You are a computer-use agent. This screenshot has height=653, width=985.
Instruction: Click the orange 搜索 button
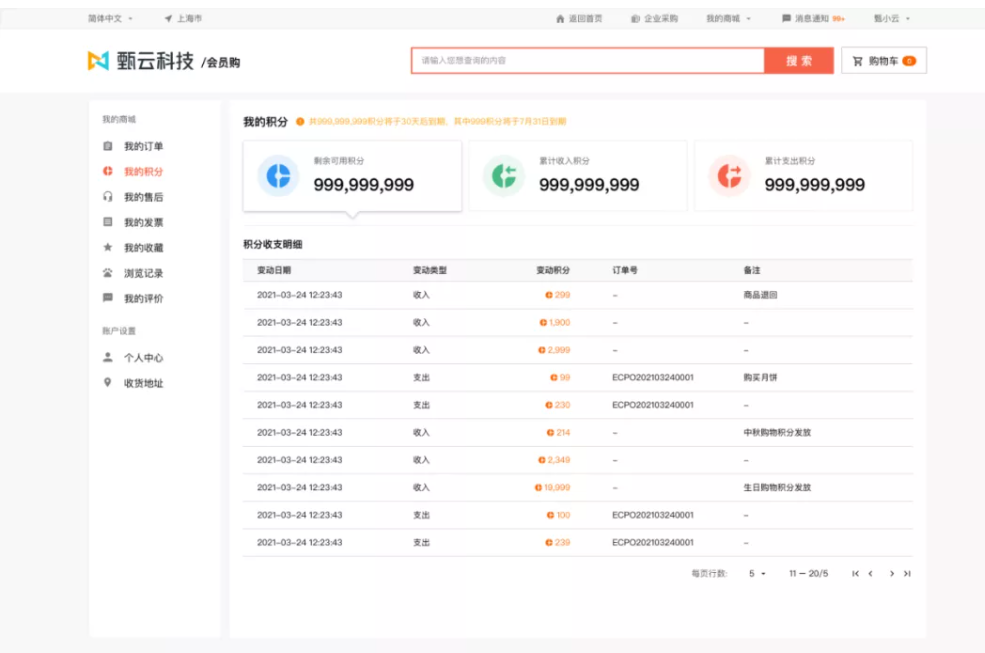click(798, 61)
